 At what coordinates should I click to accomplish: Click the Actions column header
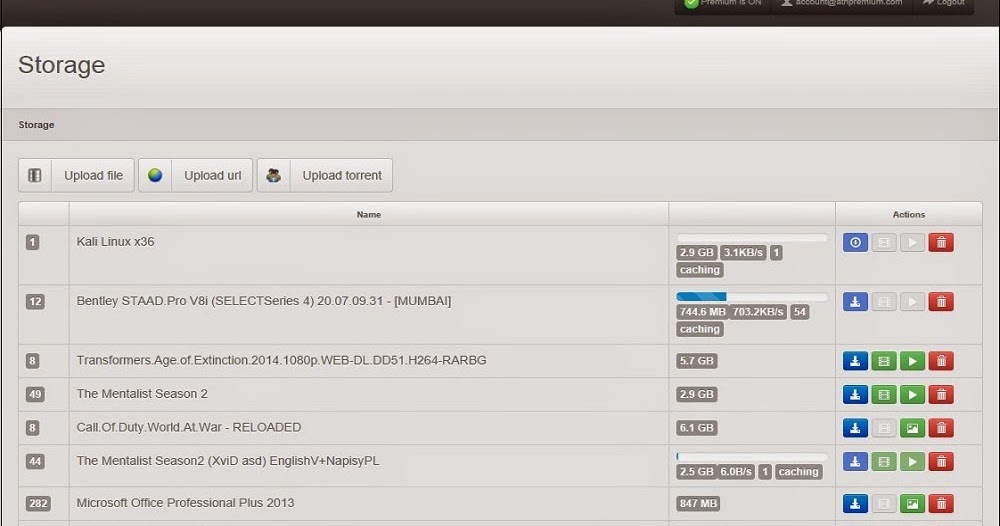coord(909,215)
